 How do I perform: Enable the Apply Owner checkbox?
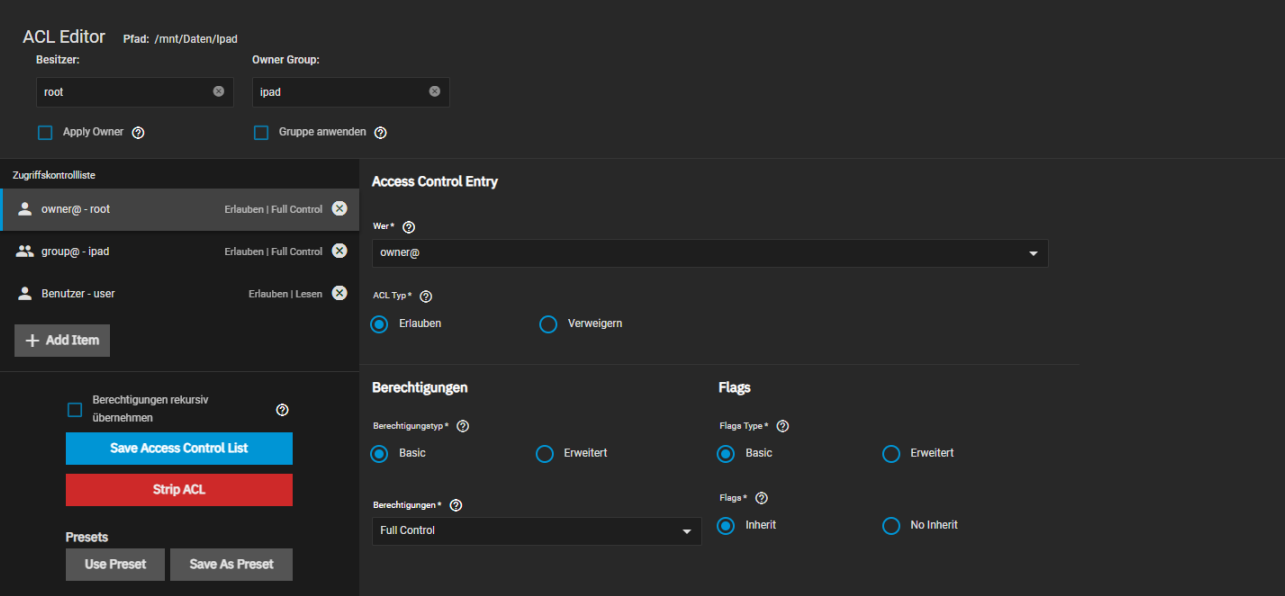(45, 133)
